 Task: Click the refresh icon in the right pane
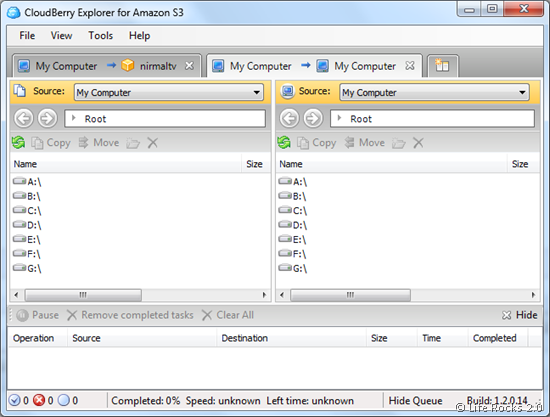pyautogui.click(x=284, y=143)
